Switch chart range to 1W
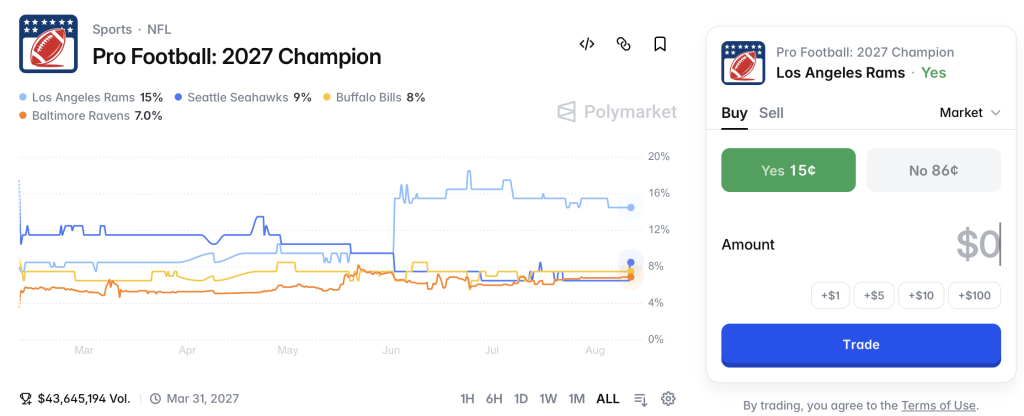Viewport: 1024px width, 416px height. click(548, 398)
